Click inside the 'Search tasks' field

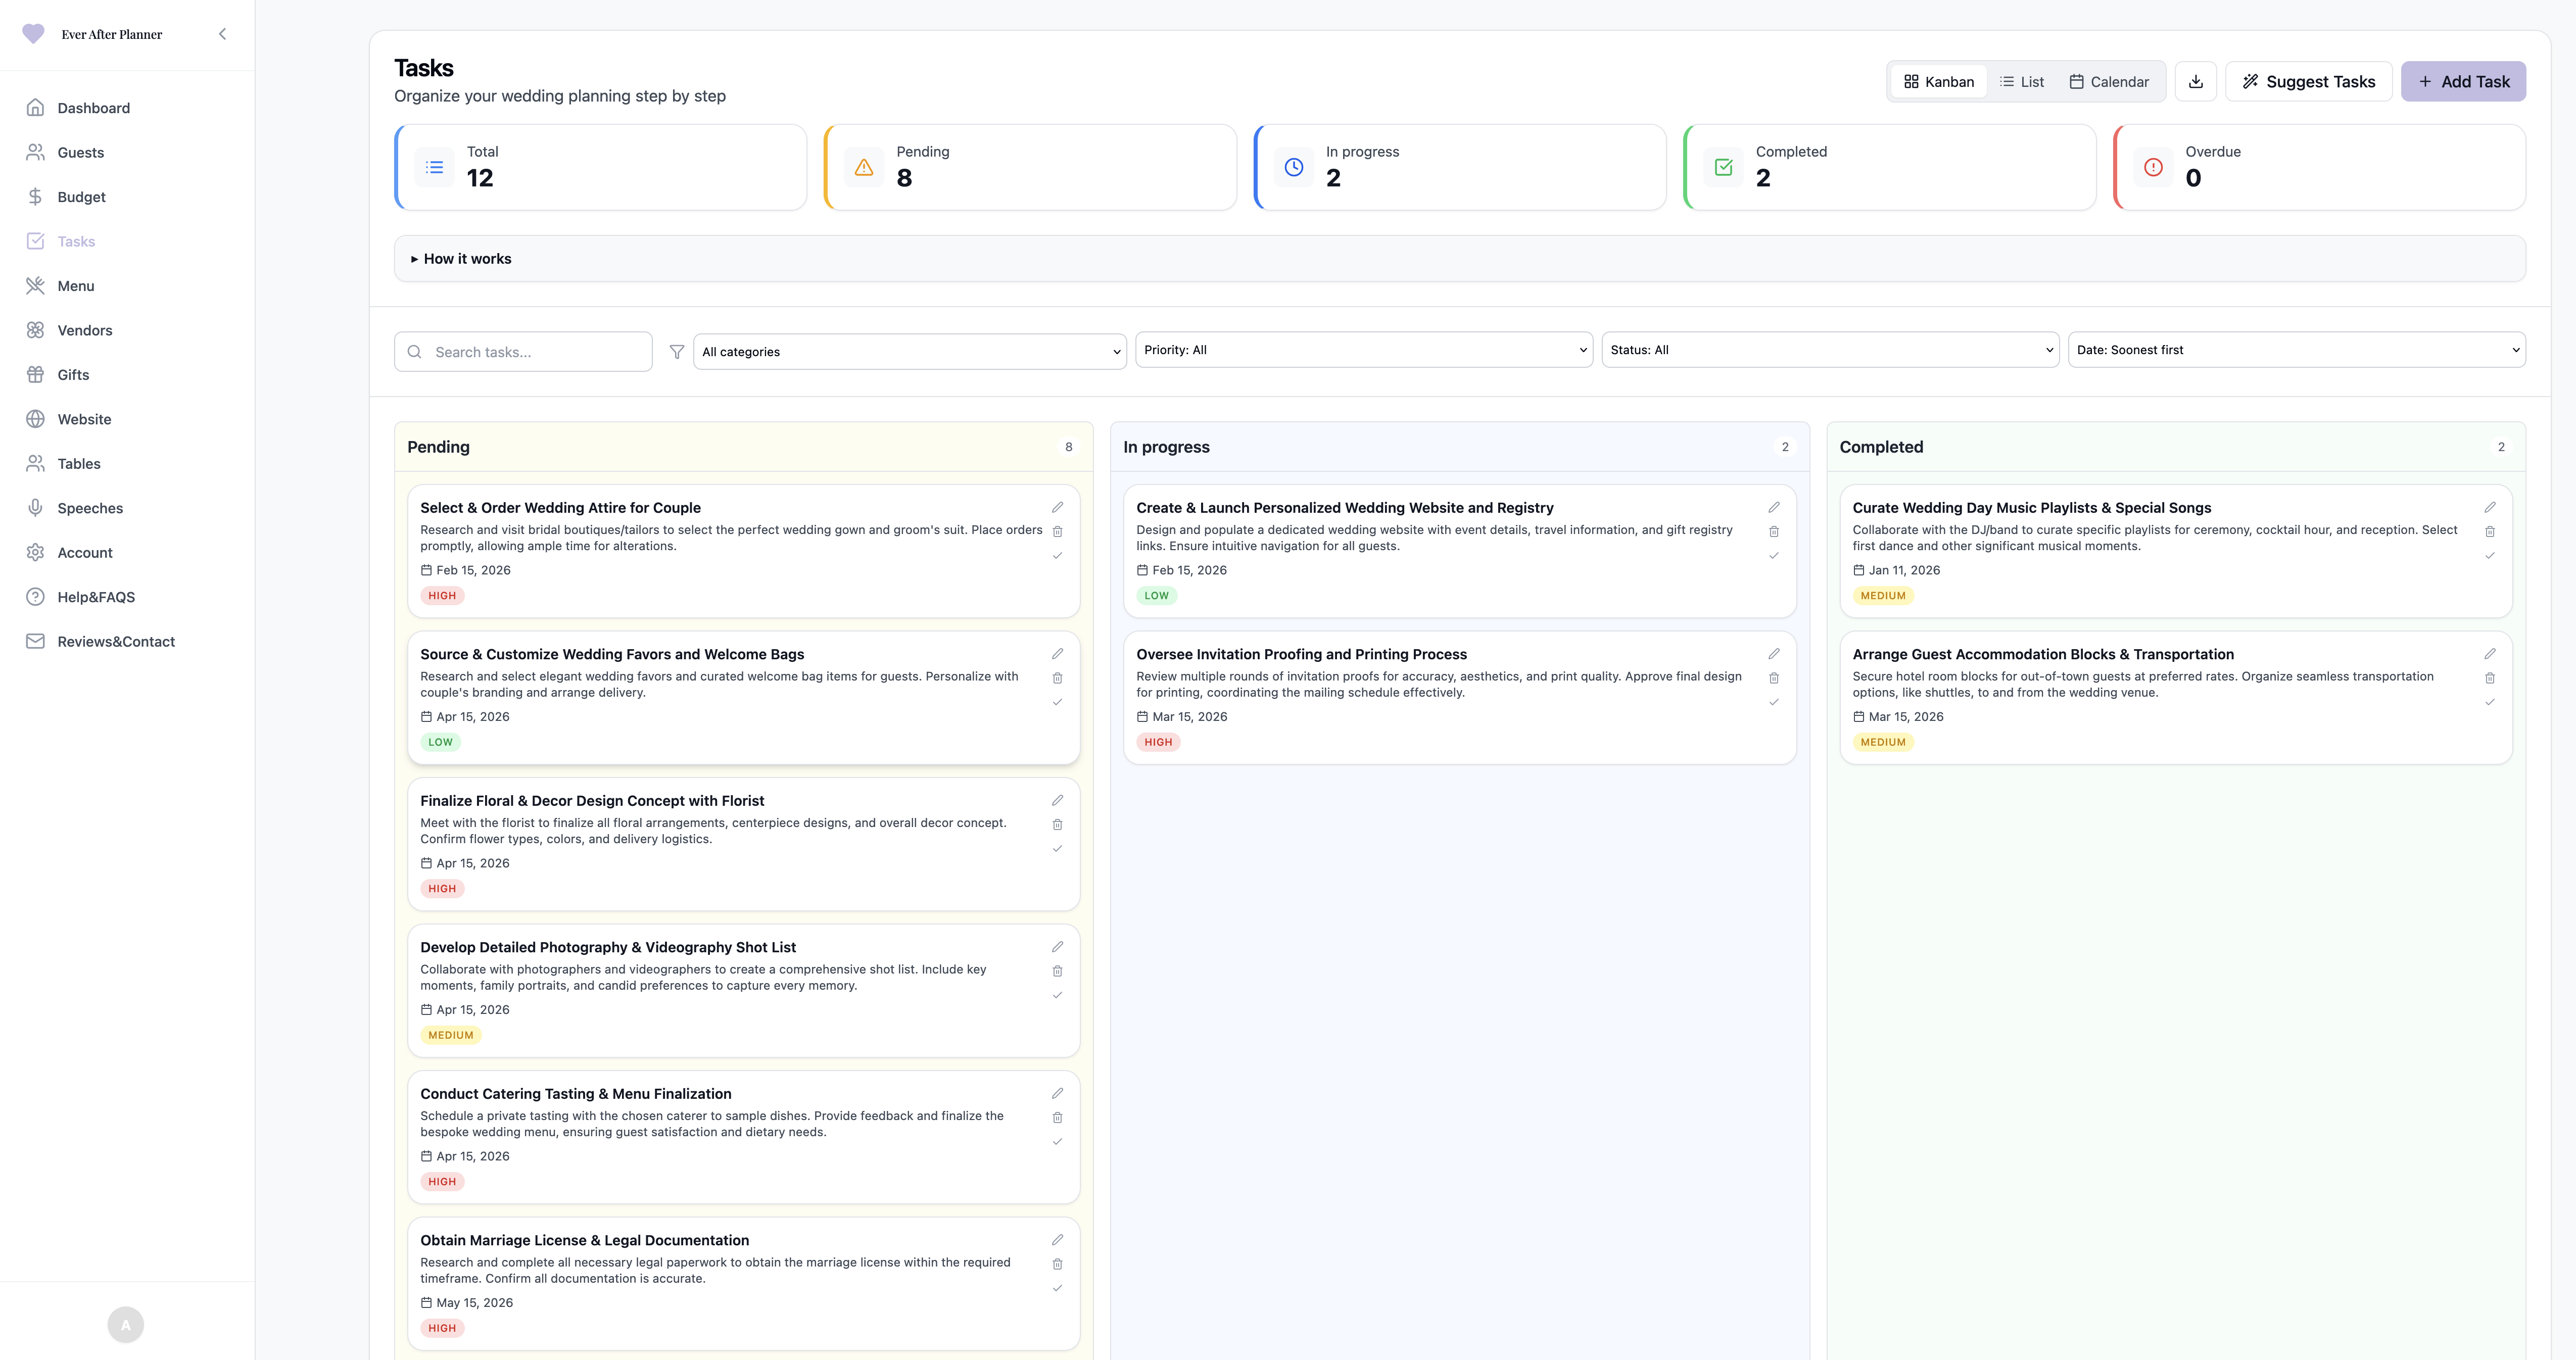(523, 351)
